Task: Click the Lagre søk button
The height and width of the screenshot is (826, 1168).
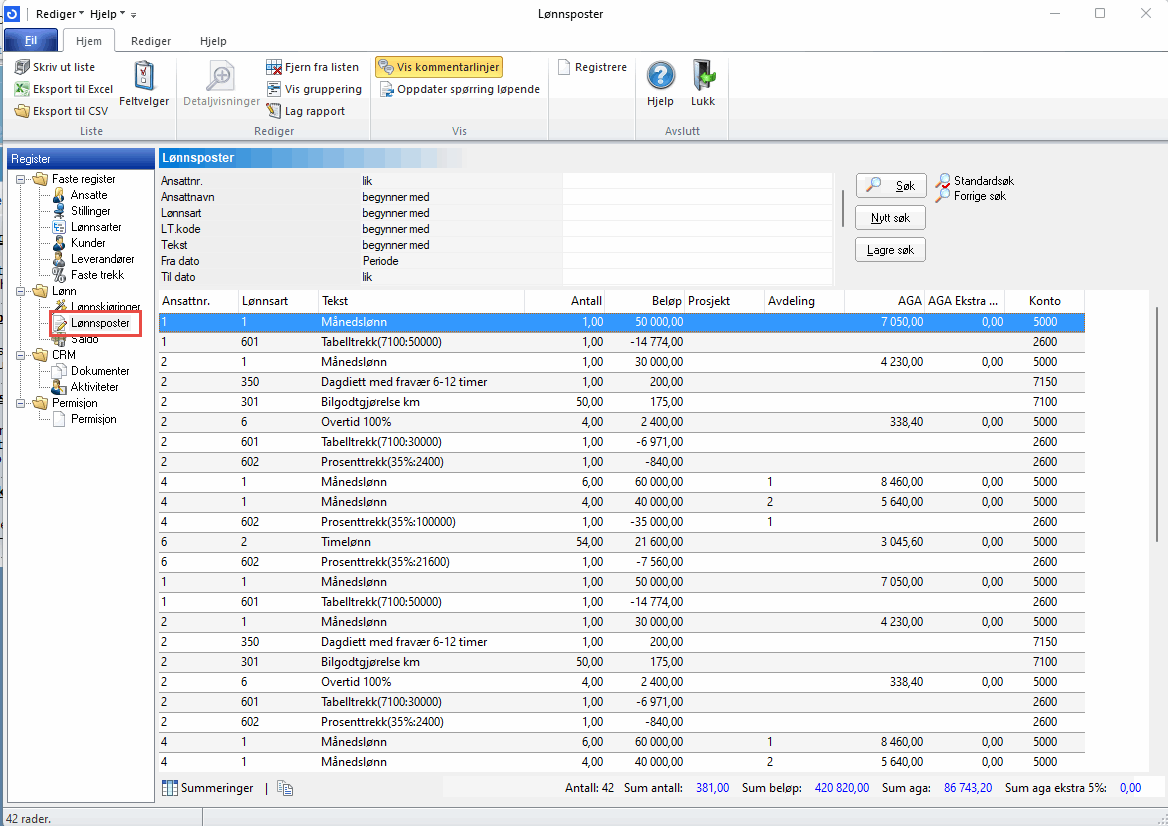Action: pyautogui.click(x=890, y=249)
